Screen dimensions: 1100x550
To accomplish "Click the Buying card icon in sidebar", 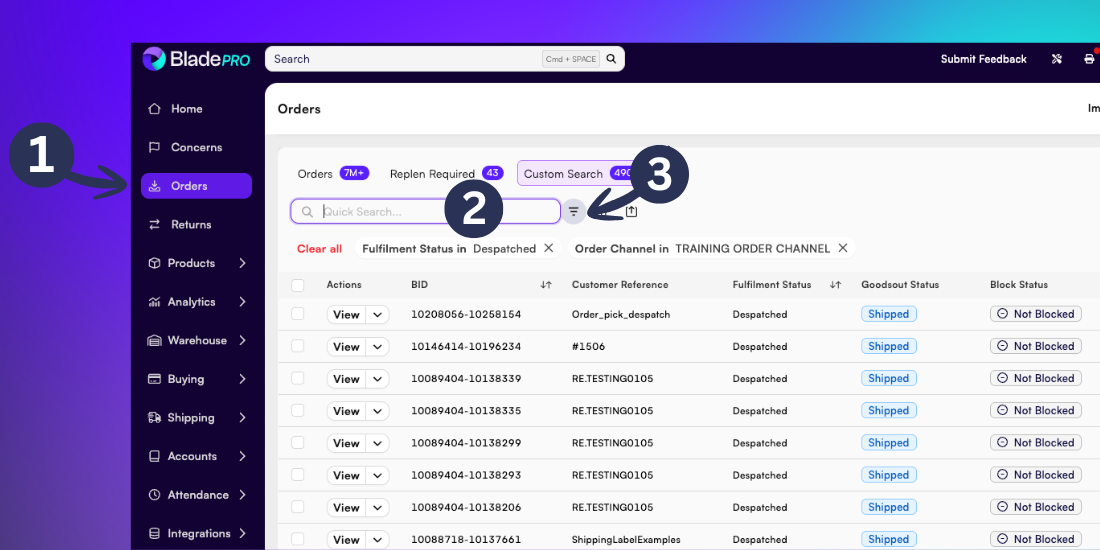I will coord(154,379).
